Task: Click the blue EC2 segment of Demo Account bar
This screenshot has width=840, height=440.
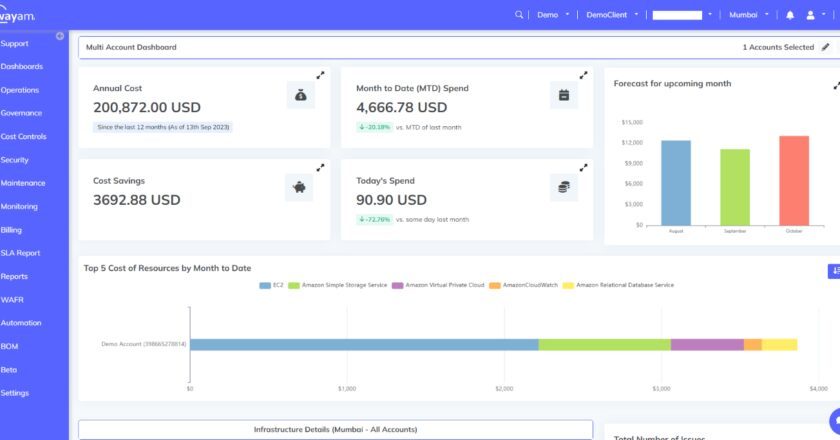Action: tap(364, 345)
